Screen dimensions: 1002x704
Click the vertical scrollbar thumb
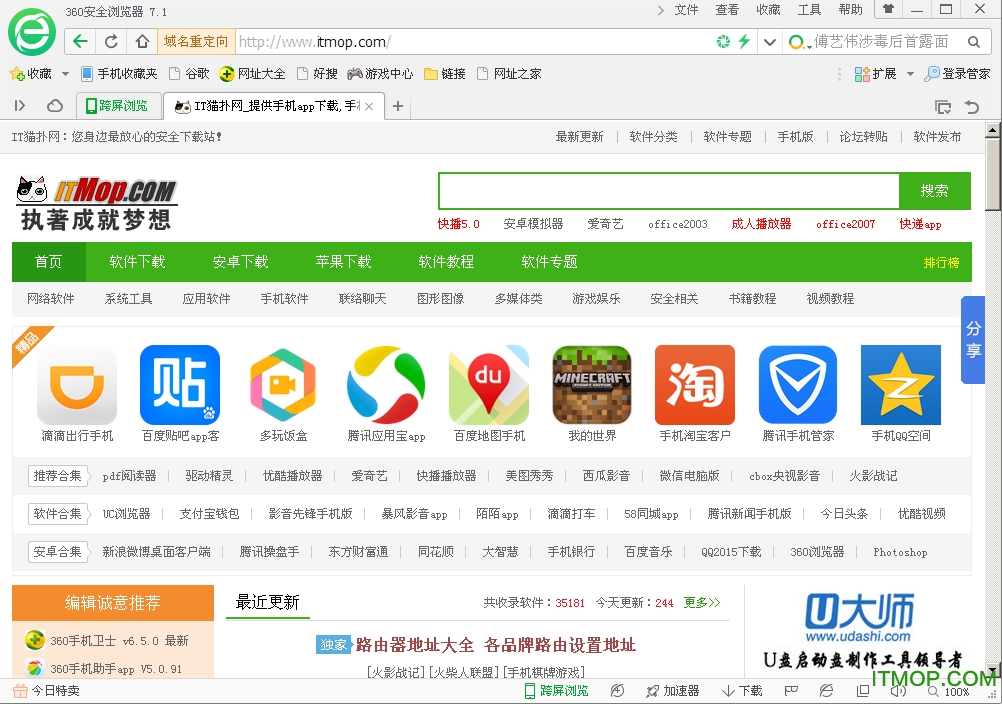point(992,173)
